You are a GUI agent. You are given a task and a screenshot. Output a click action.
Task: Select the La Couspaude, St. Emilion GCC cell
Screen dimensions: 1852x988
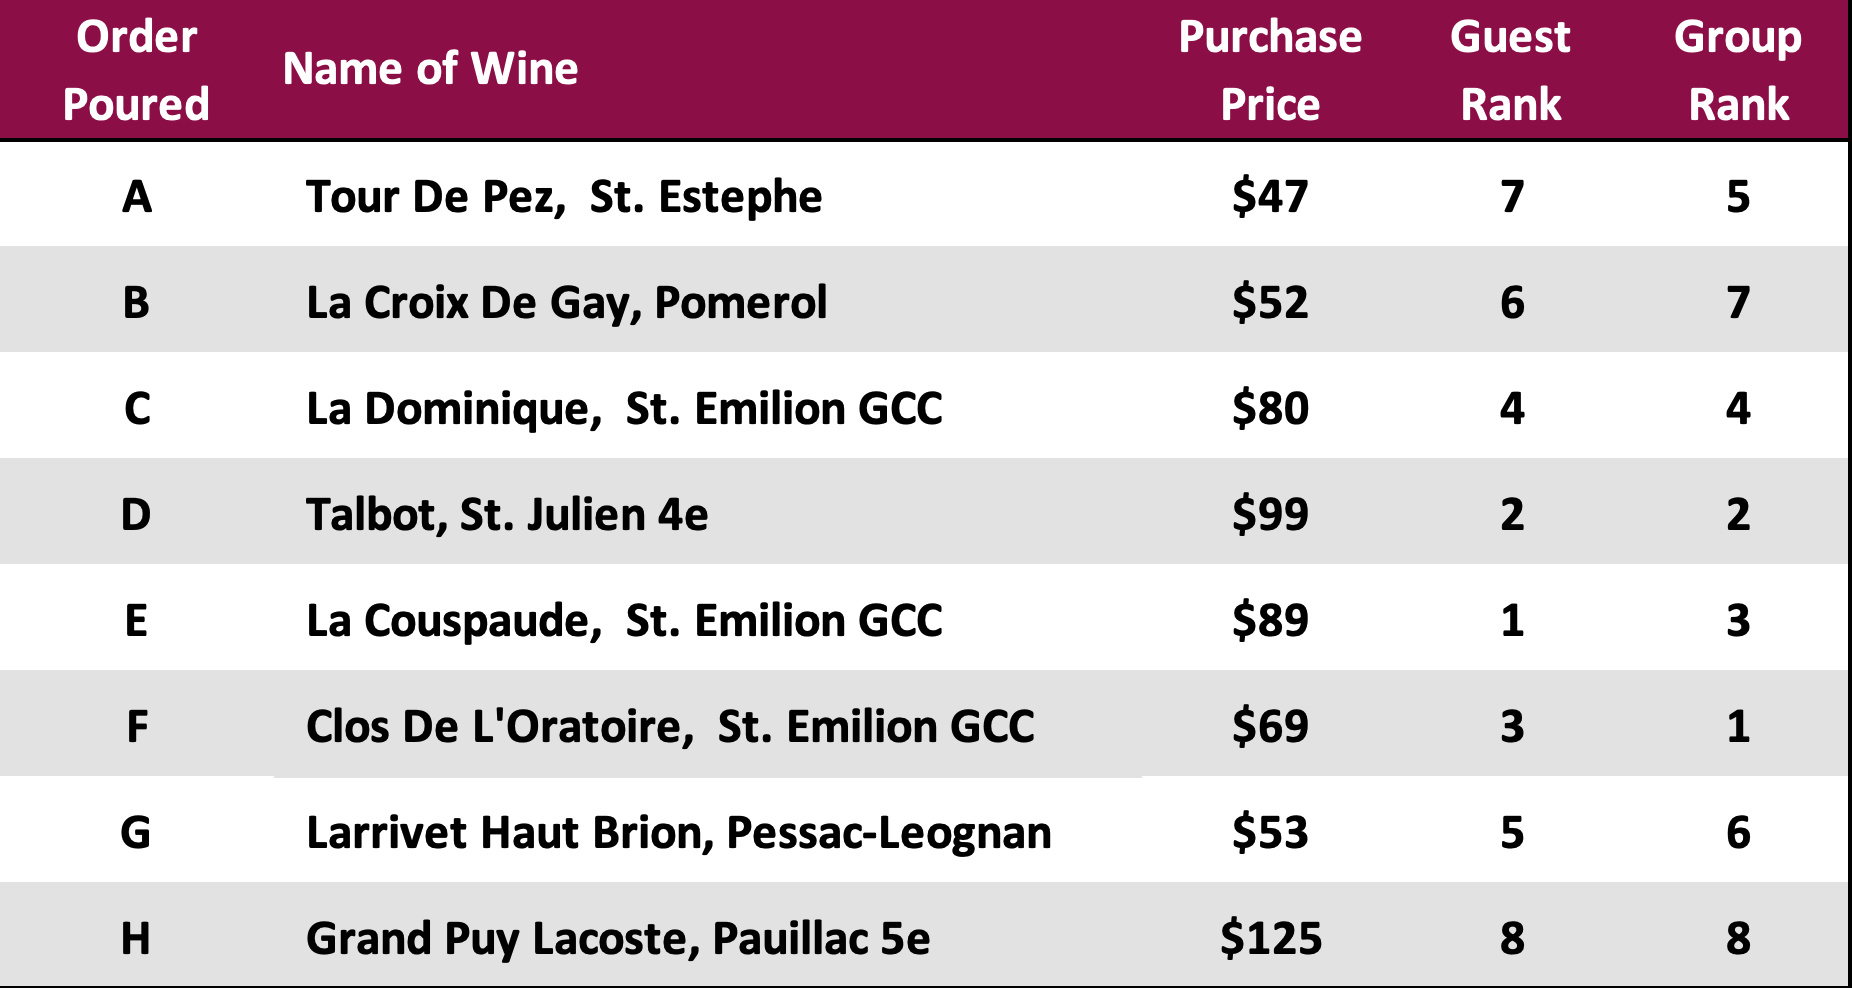coord(624,620)
